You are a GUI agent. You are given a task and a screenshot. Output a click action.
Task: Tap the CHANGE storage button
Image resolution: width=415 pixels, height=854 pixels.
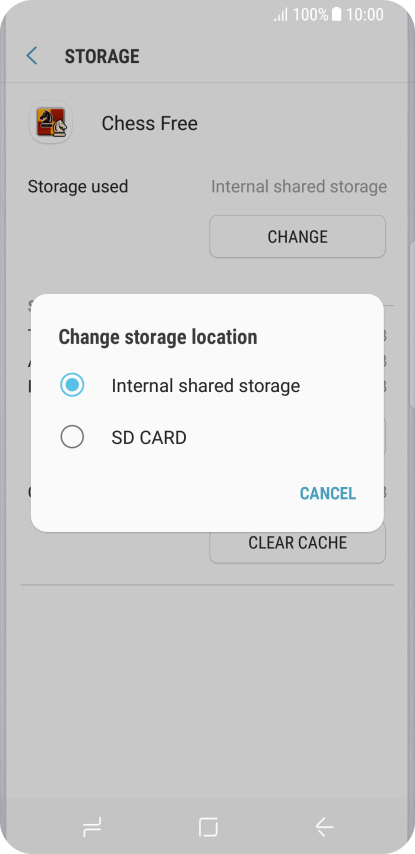click(297, 236)
